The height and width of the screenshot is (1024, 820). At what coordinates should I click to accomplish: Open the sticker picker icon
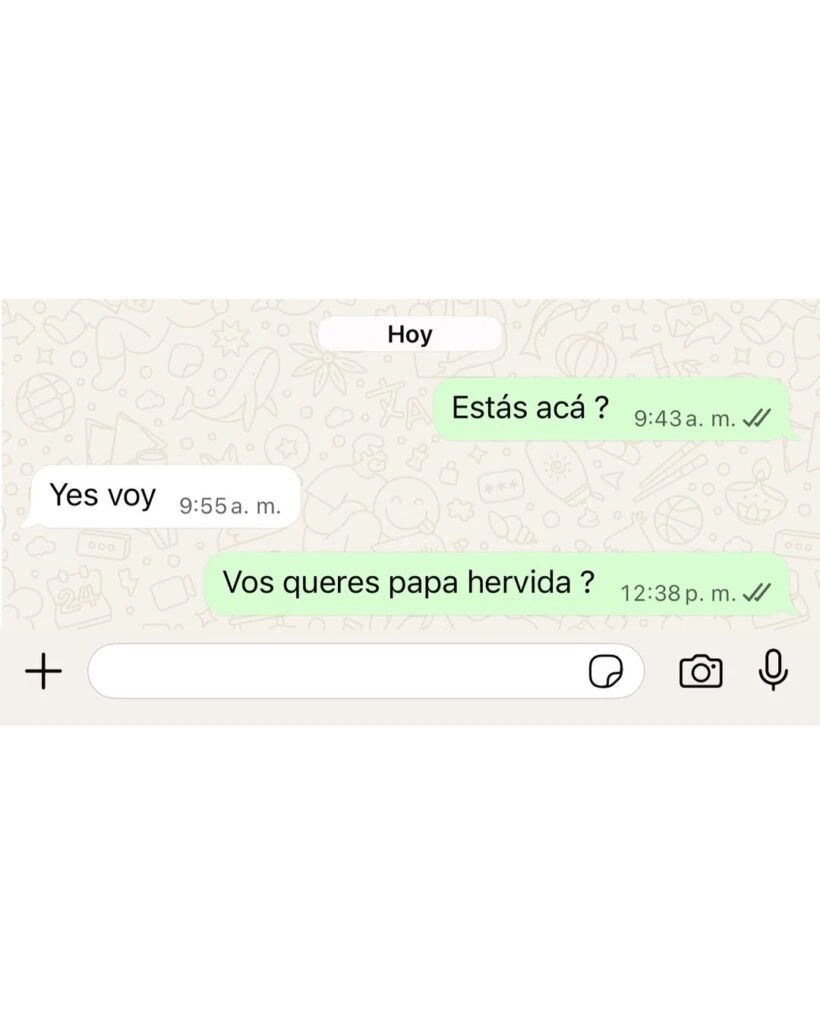605,671
